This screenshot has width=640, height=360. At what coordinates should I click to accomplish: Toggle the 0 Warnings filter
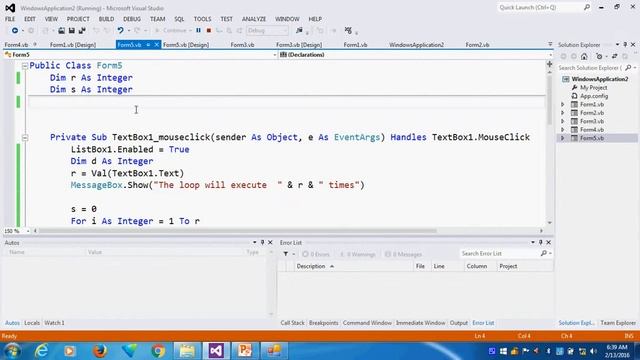point(358,254)
